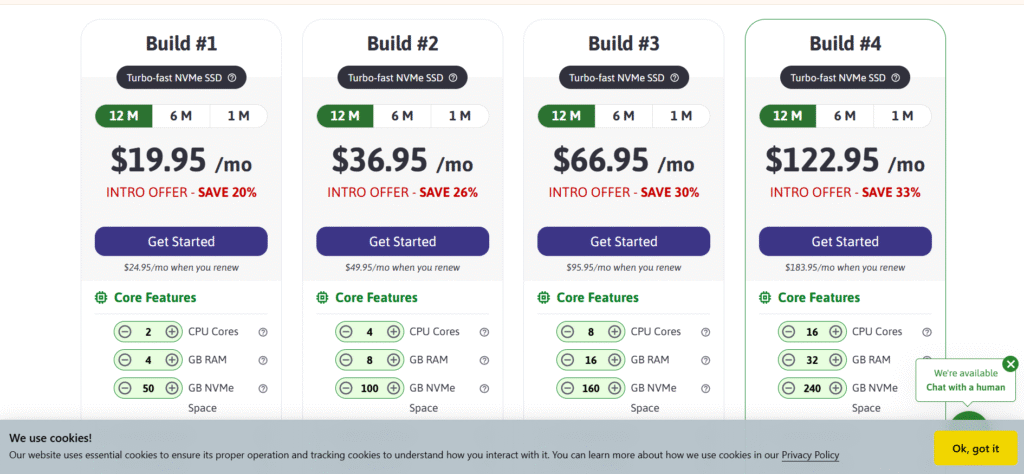This screenshot has width=1024, height=474.
Task: Click Chat with a human
Action: point(964,387)
